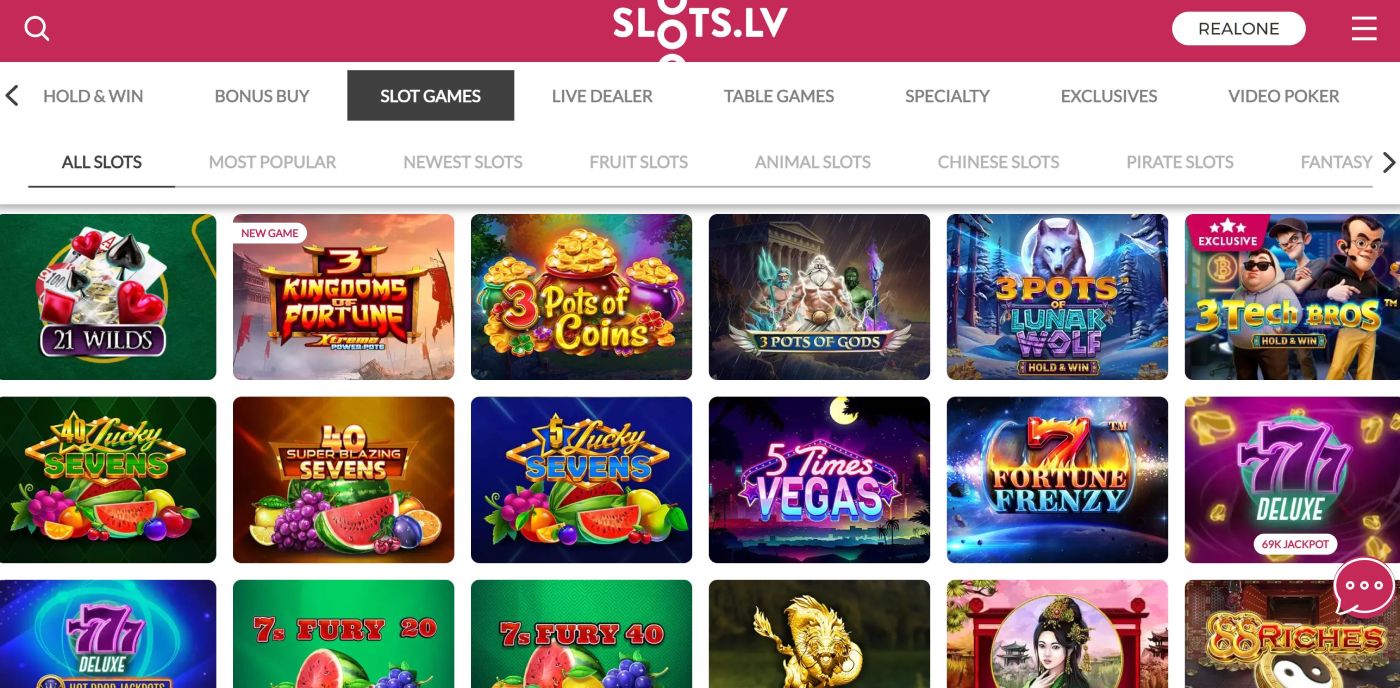The height and width of the screenshot is (688, 1400).
Task: Open 3 Kingdoms of Fortune game
Action: pos(344,297)
